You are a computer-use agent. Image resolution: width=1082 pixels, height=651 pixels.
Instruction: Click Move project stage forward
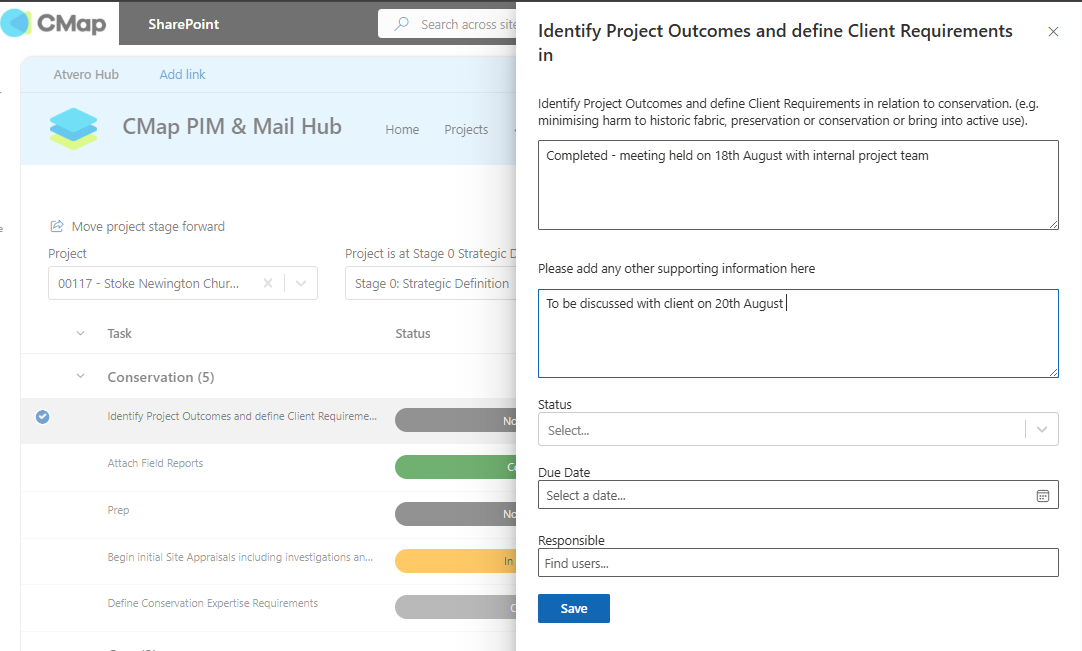(x=148, y=226)
